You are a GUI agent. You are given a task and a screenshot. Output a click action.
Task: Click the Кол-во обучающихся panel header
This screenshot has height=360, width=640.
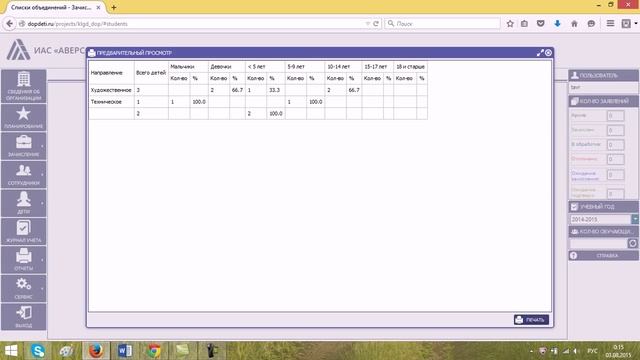tap(603, 231)
